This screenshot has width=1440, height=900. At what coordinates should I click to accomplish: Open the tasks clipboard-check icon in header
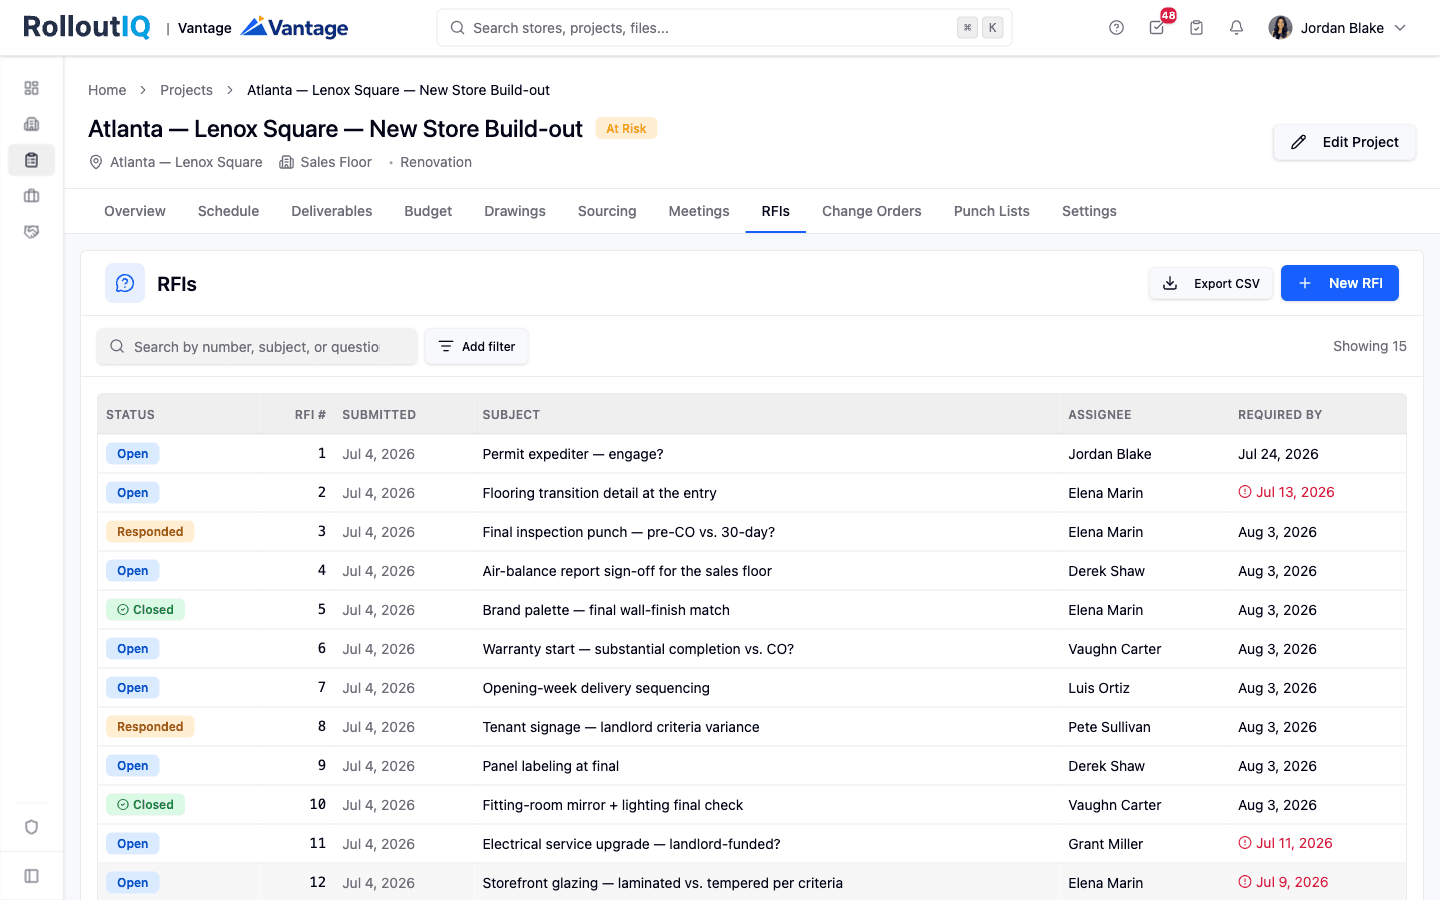[x=1196, y=28]
